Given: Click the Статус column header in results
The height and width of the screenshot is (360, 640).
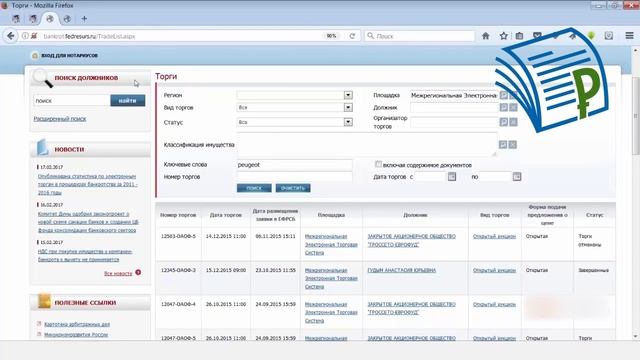Looking at the screenshot, I should [594, 215].
